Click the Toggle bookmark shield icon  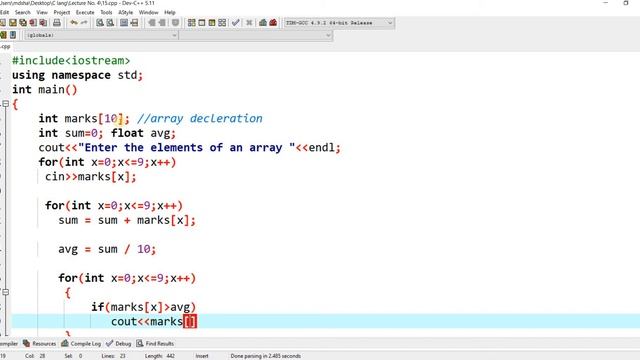[x=176, y=23]
